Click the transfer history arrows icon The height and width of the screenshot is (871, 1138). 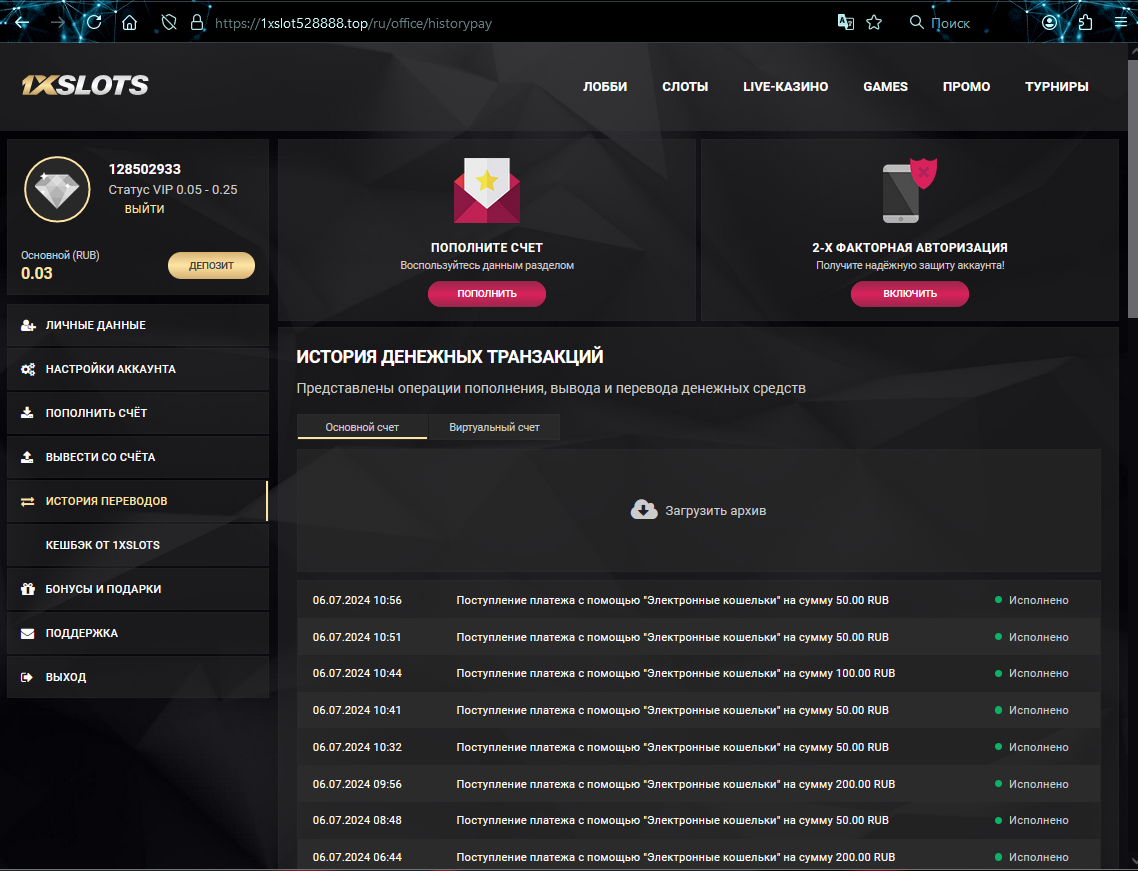(28, 502)
